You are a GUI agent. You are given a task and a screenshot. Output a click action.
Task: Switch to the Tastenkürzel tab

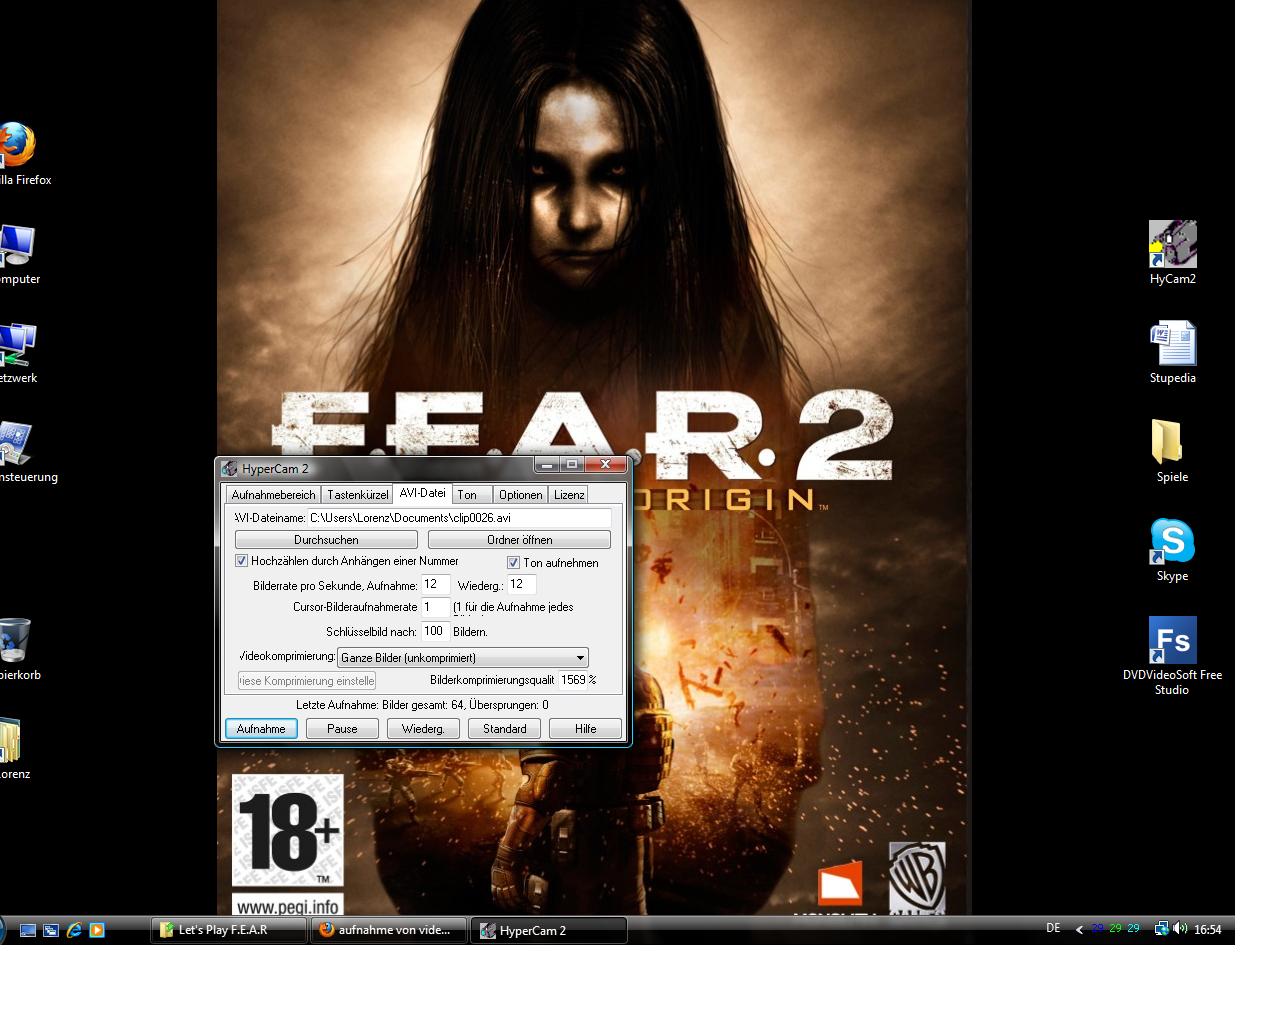[x=357, y=495]
